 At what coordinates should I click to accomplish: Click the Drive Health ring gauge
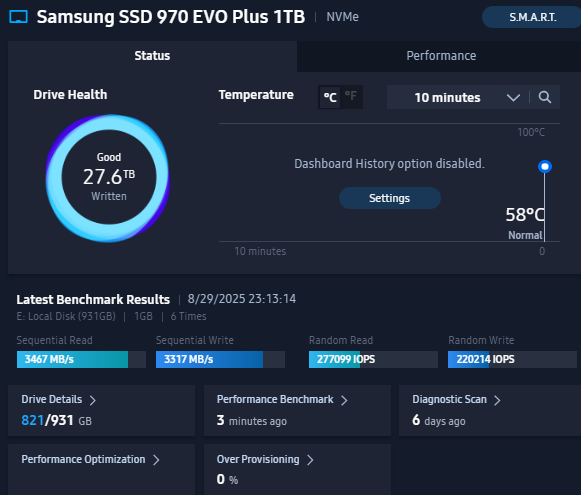point(108,178)
